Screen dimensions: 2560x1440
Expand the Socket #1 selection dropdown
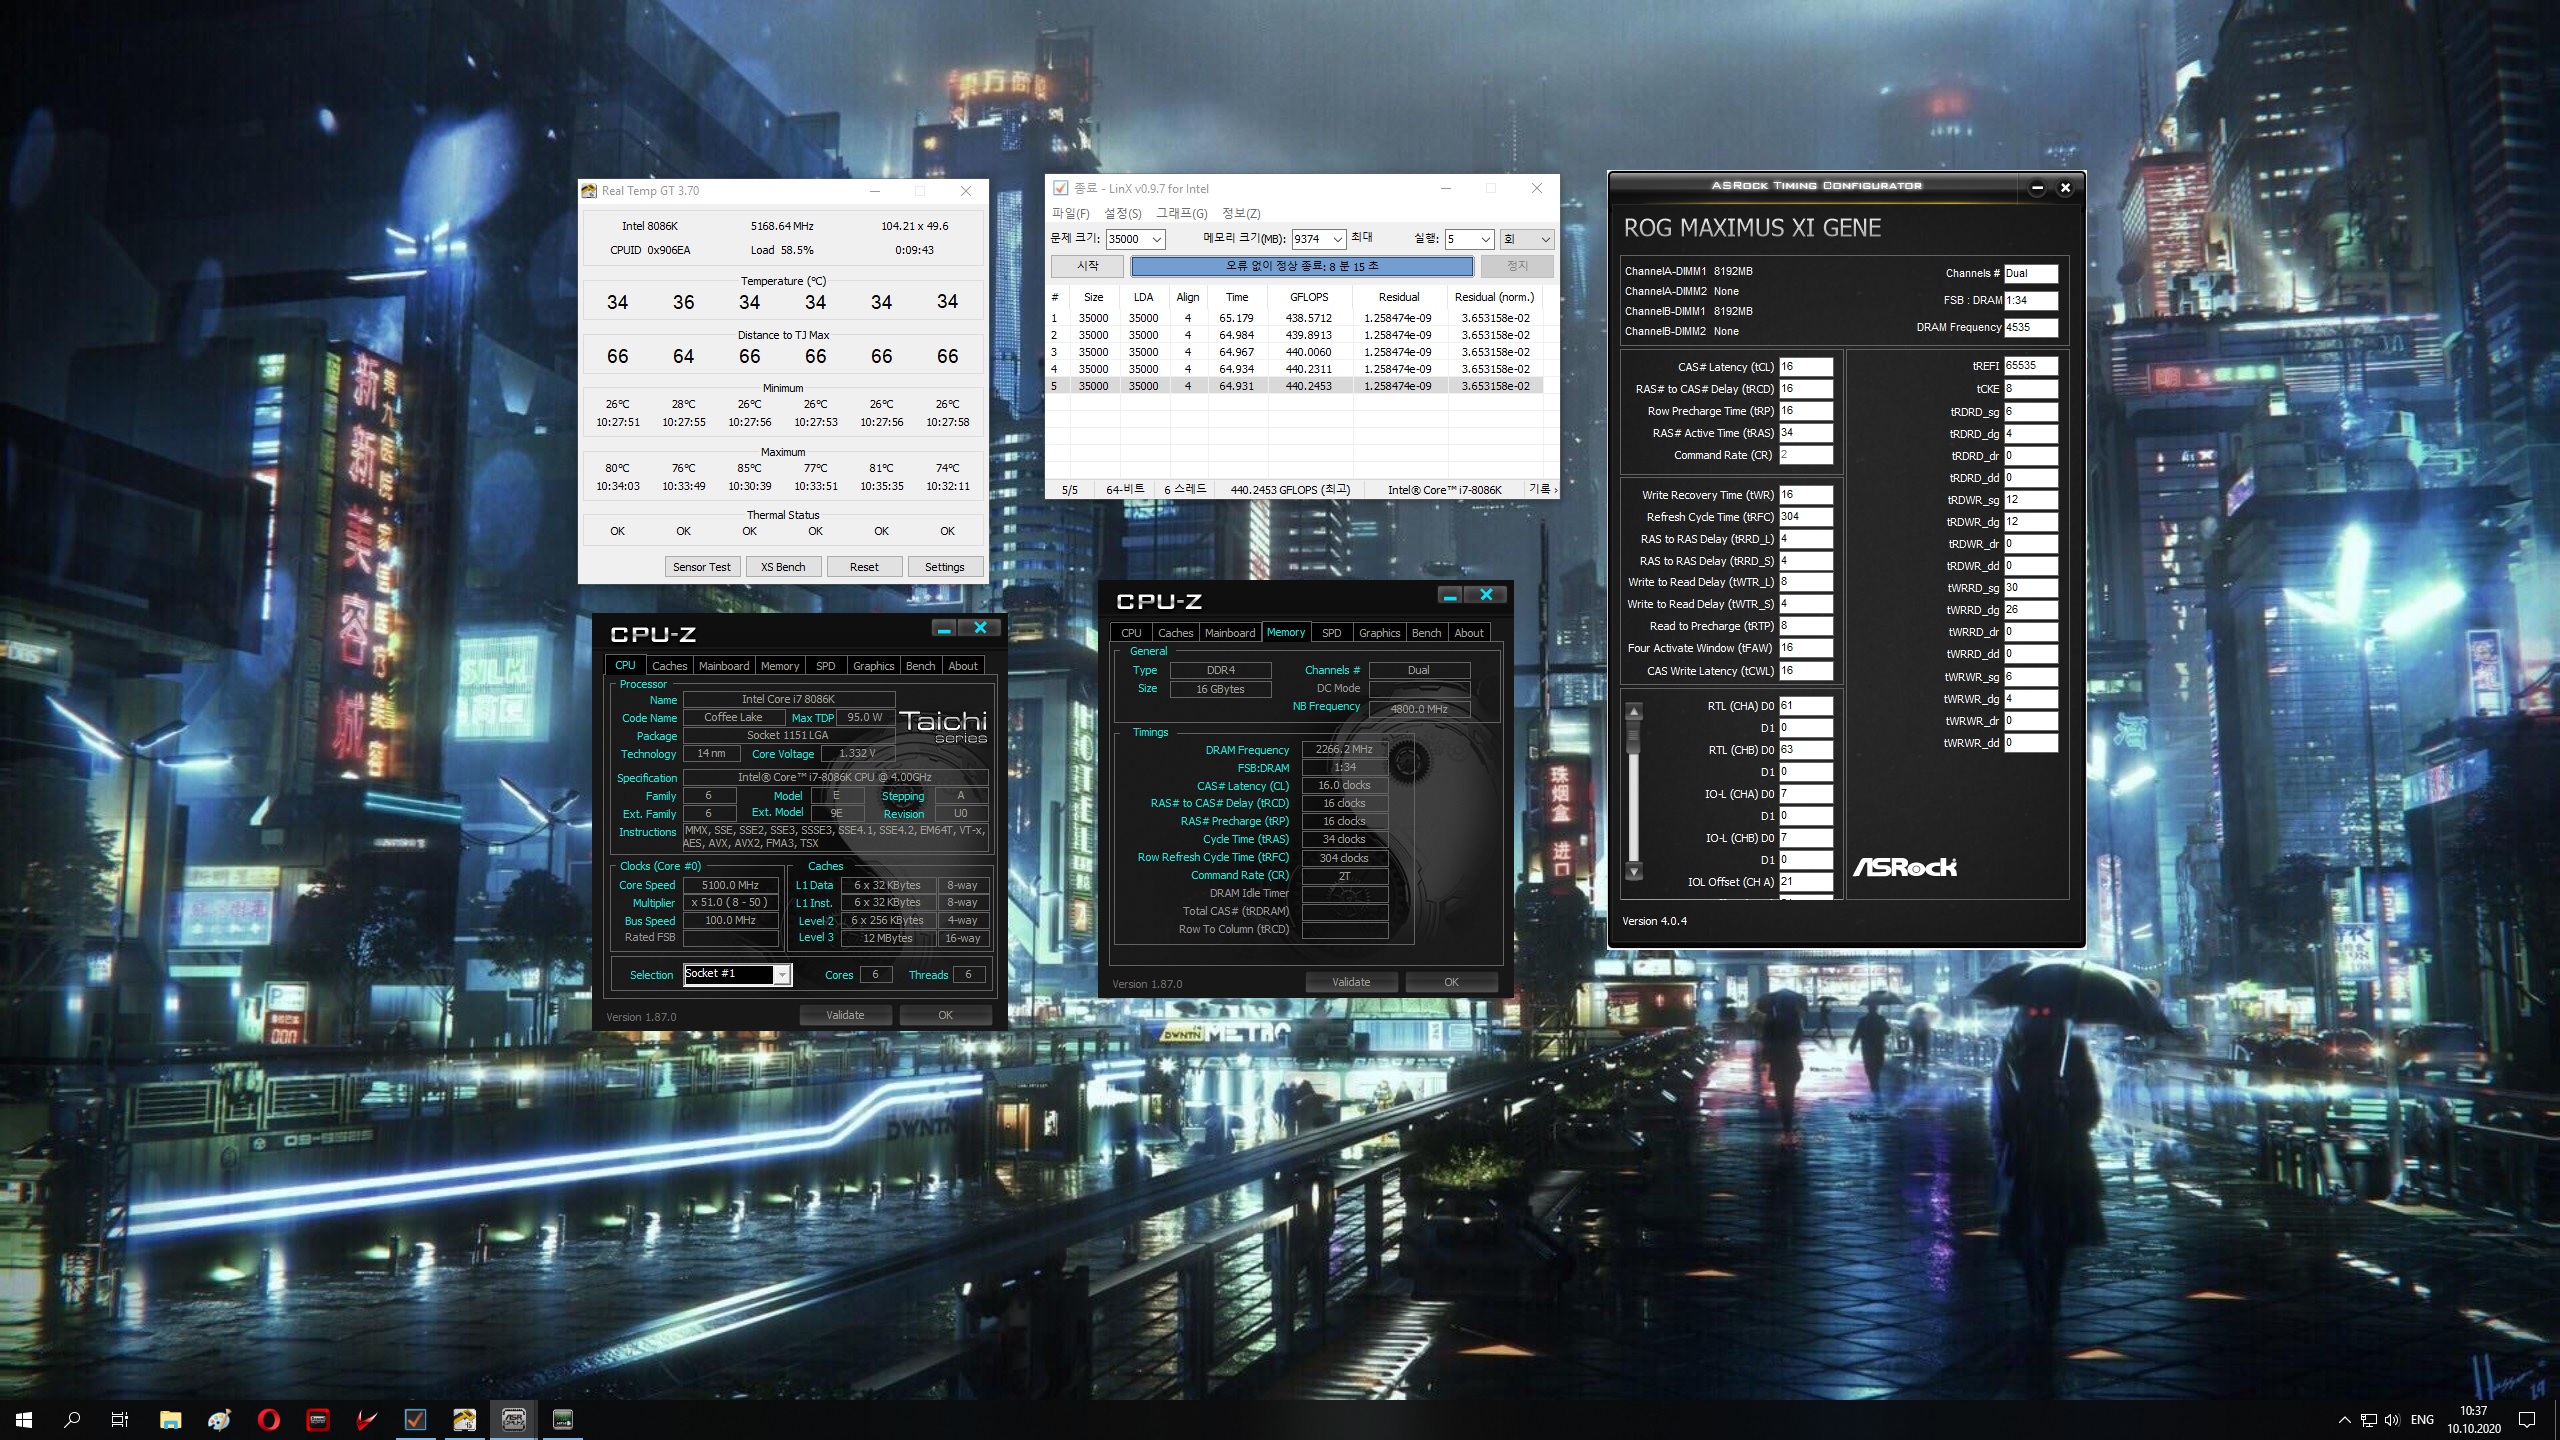782,975
